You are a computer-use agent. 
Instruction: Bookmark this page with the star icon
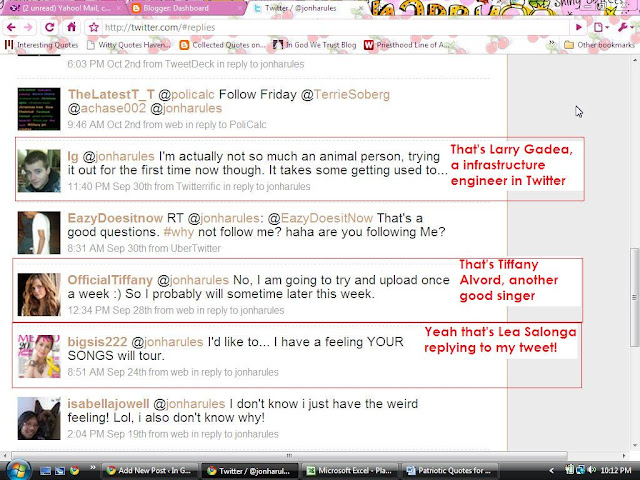coord(94,27)
